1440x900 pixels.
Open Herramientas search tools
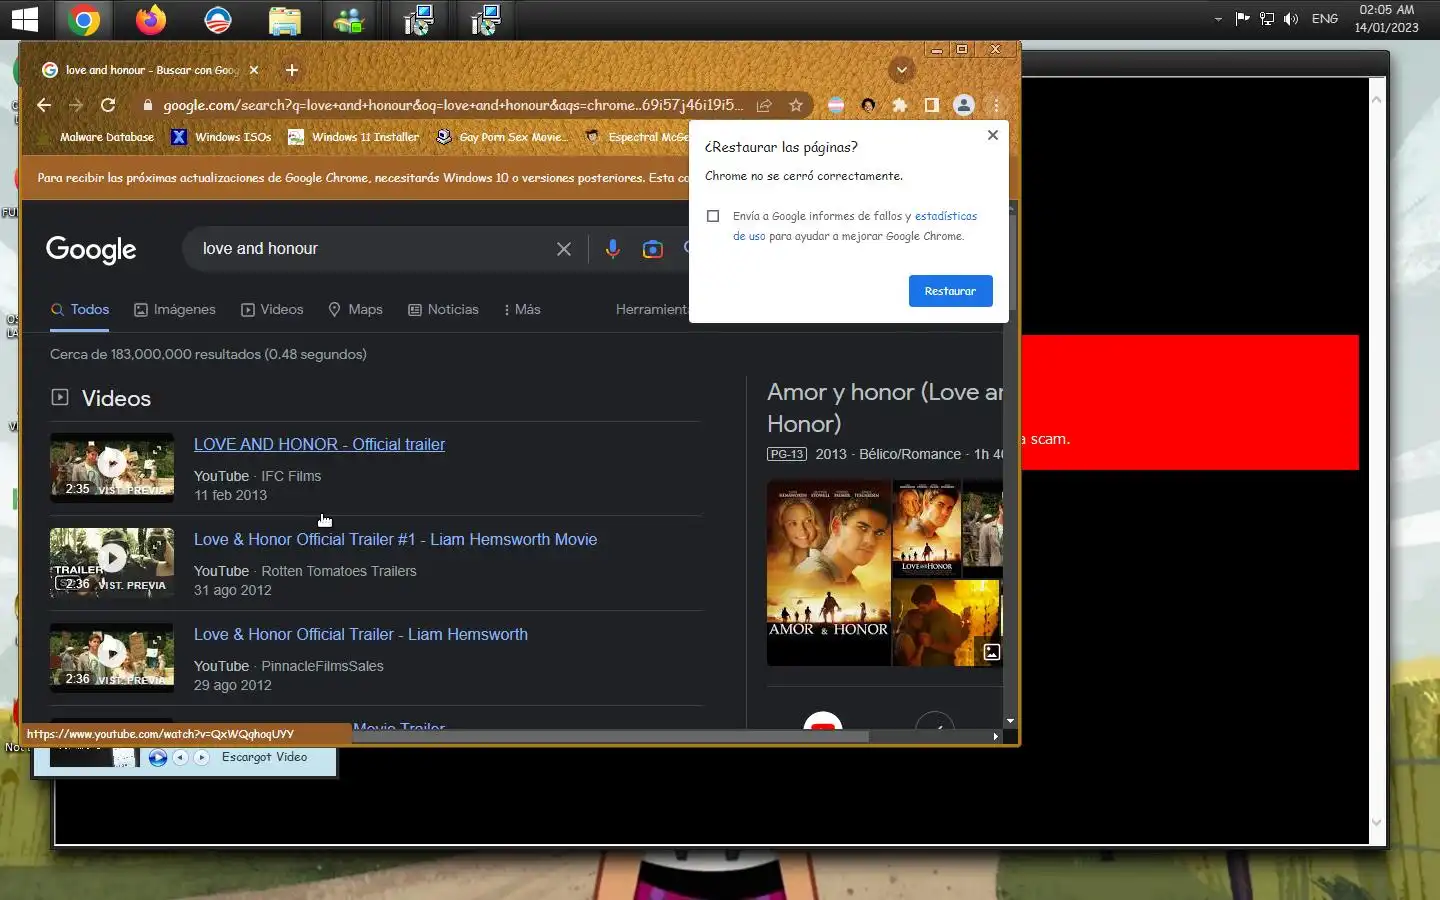click(652, 310)
